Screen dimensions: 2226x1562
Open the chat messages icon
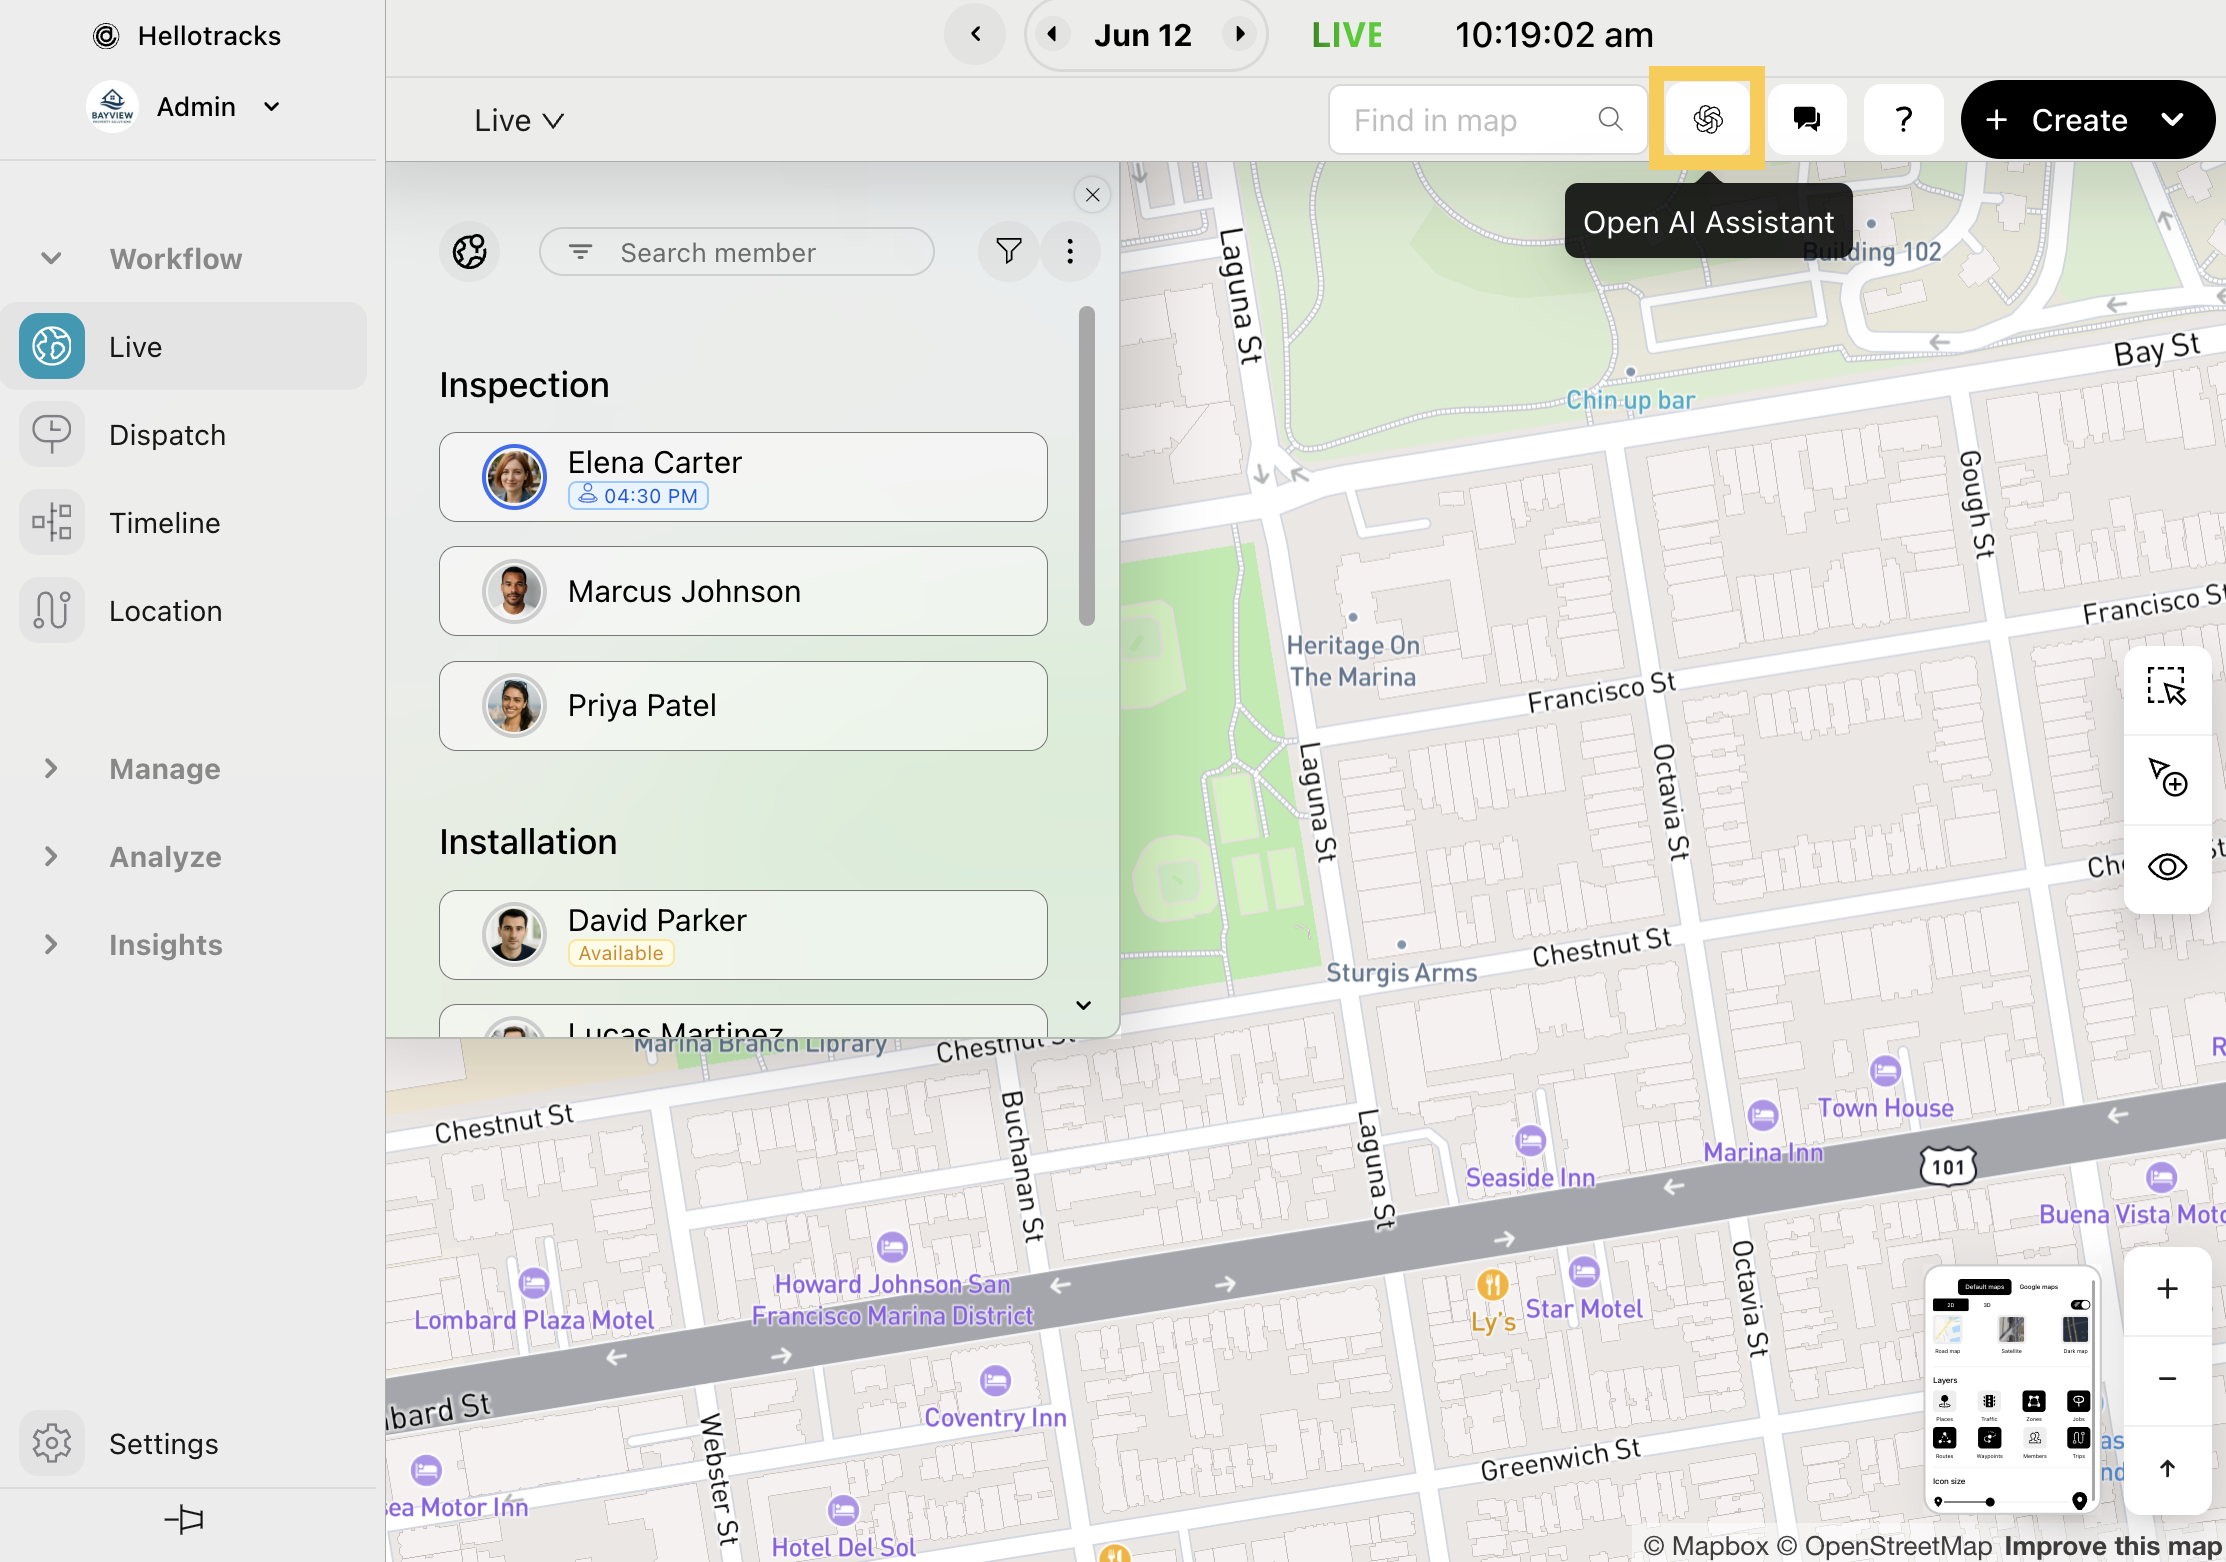pos(1806,119)
